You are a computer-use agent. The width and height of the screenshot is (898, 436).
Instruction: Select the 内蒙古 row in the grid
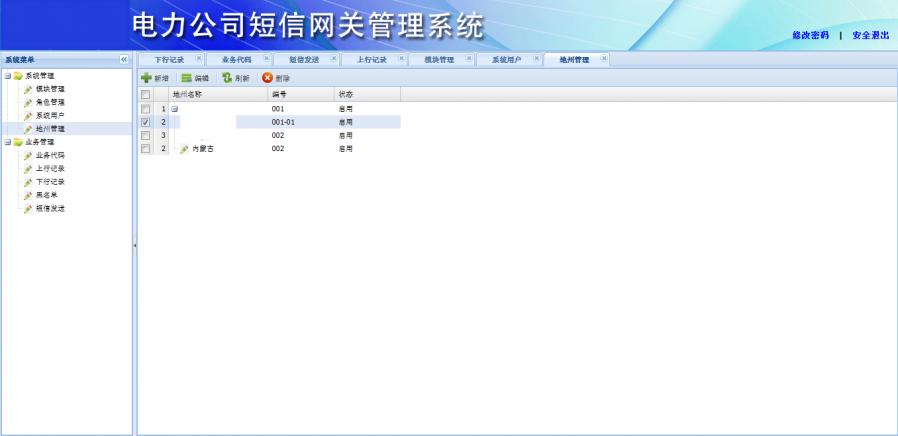[x=203, y=148]
